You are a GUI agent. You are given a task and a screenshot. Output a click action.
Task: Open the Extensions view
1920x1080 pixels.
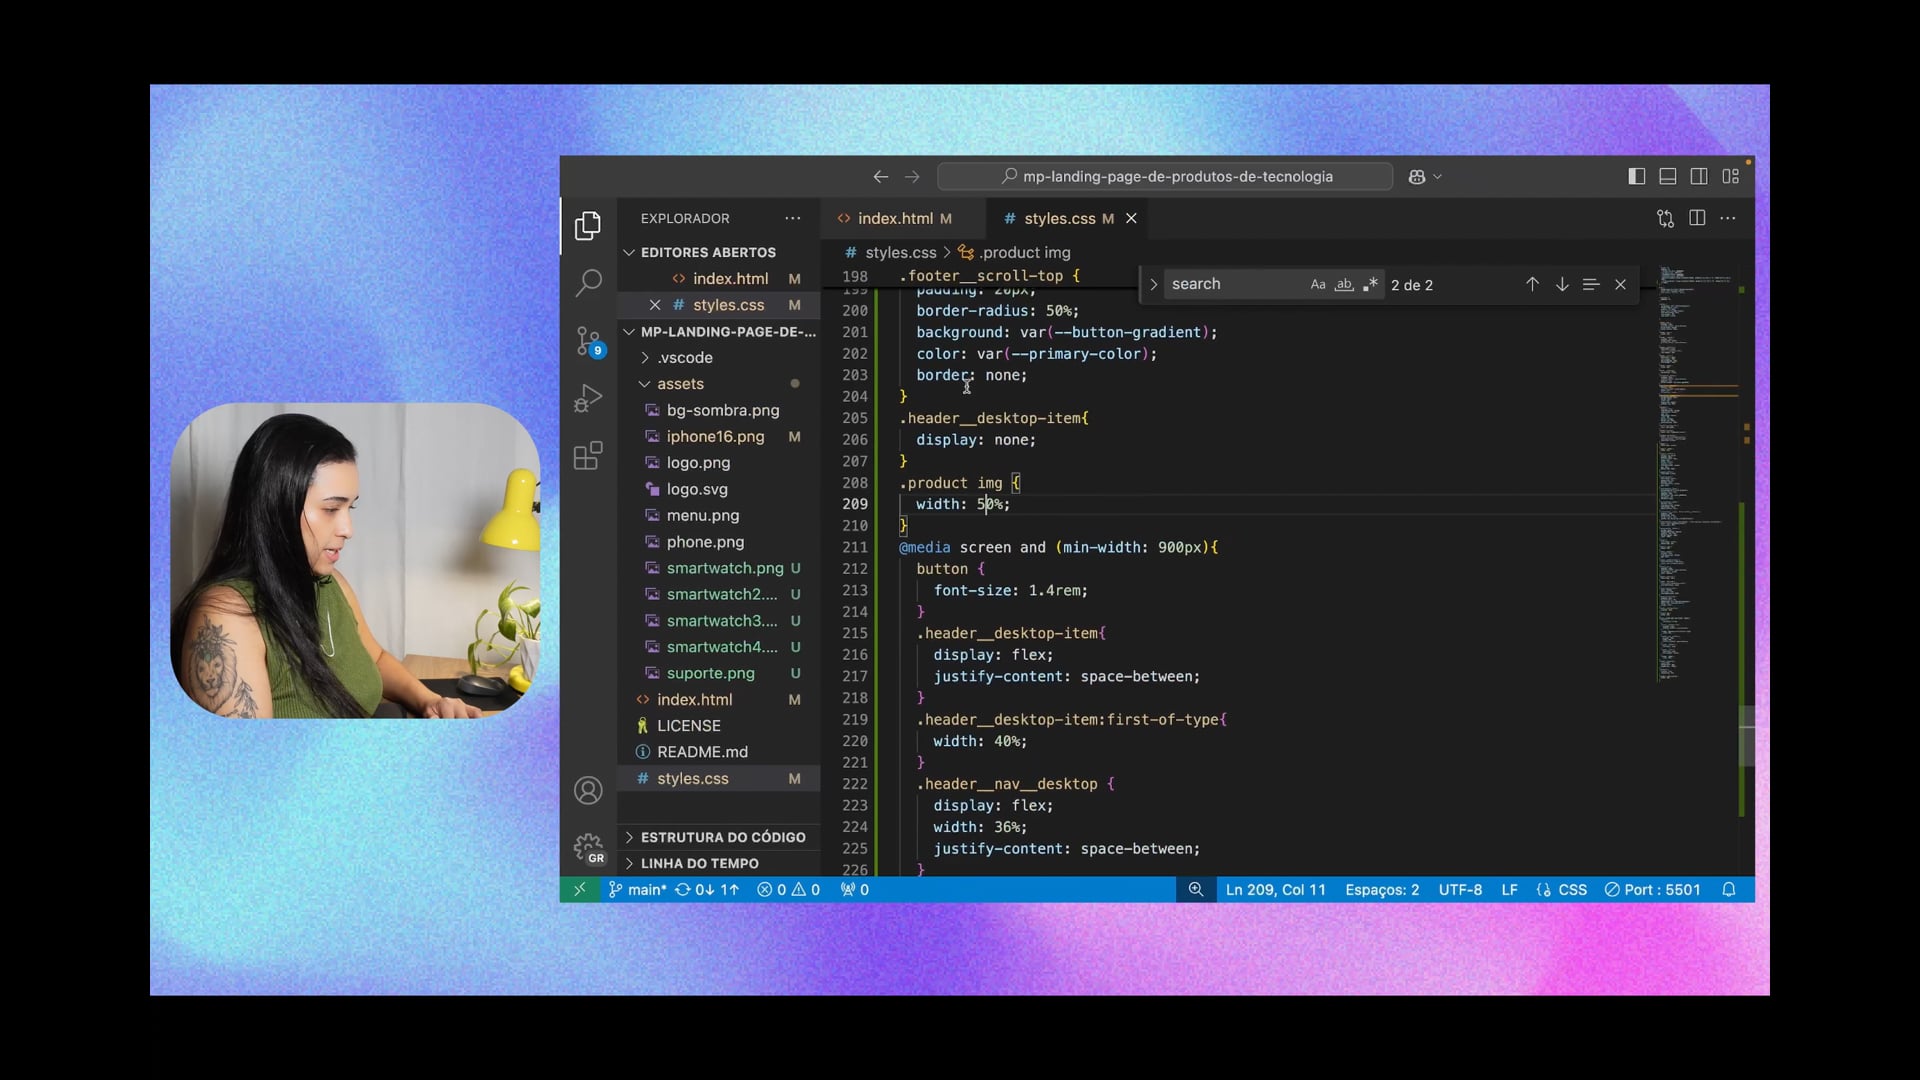coord(588,456)
